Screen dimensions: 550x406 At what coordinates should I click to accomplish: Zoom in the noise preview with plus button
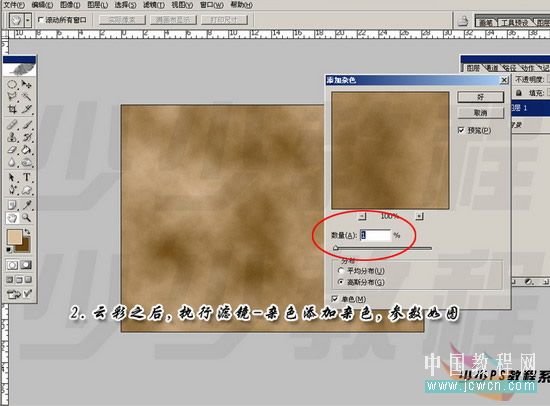419,216
